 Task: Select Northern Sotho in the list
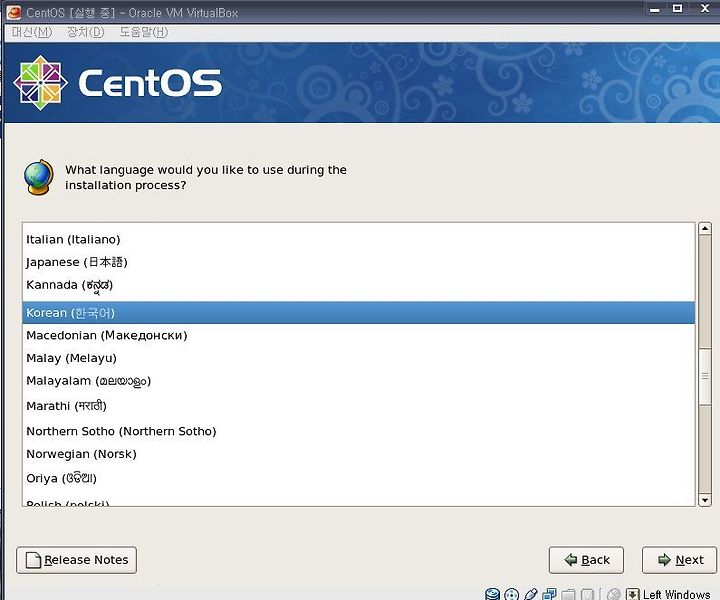[x=358, y=432]
